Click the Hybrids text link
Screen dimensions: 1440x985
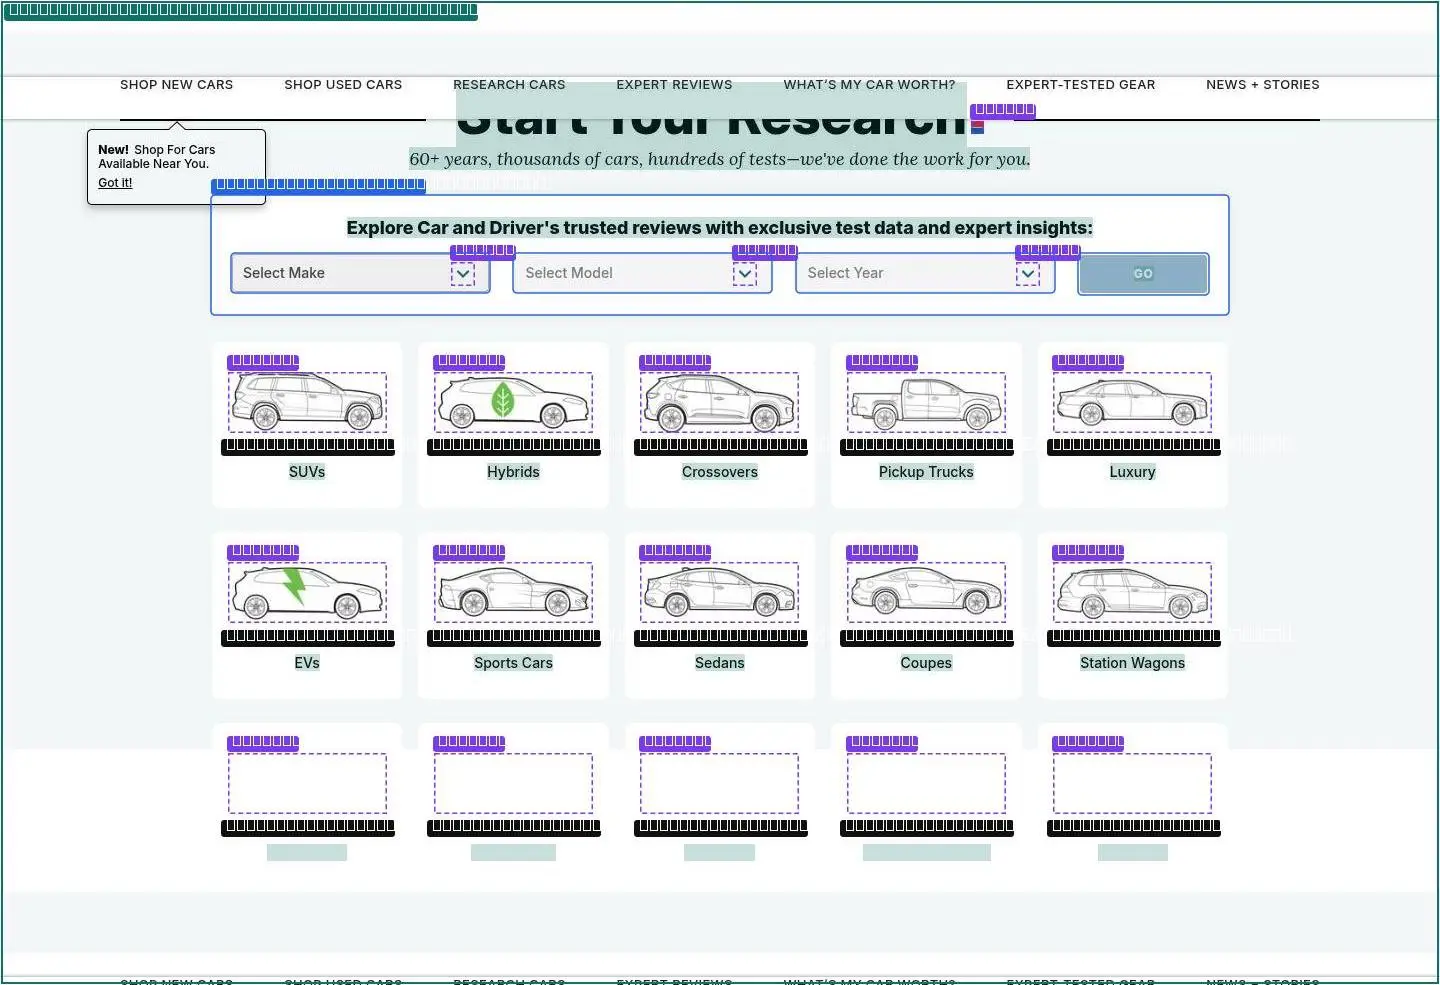coord(513,472)
